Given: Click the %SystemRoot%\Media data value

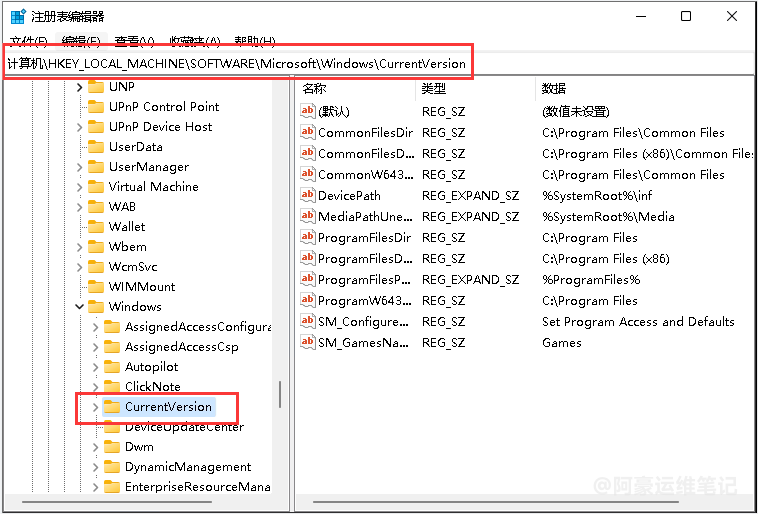Looking at the screenshot, I should coord(608,217).
